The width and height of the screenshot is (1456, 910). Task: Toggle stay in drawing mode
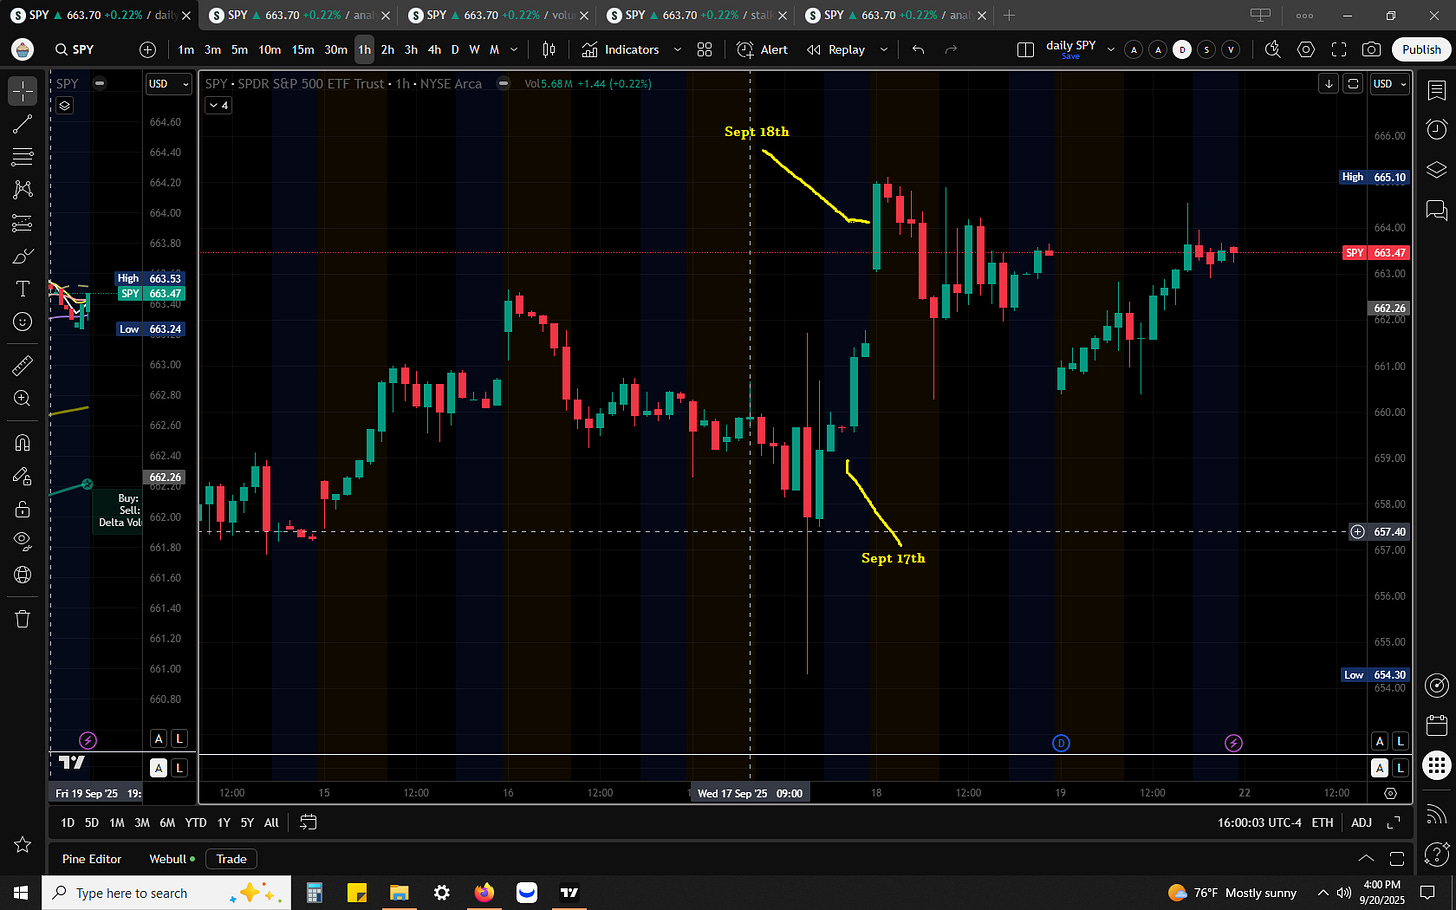coord(22,476)
